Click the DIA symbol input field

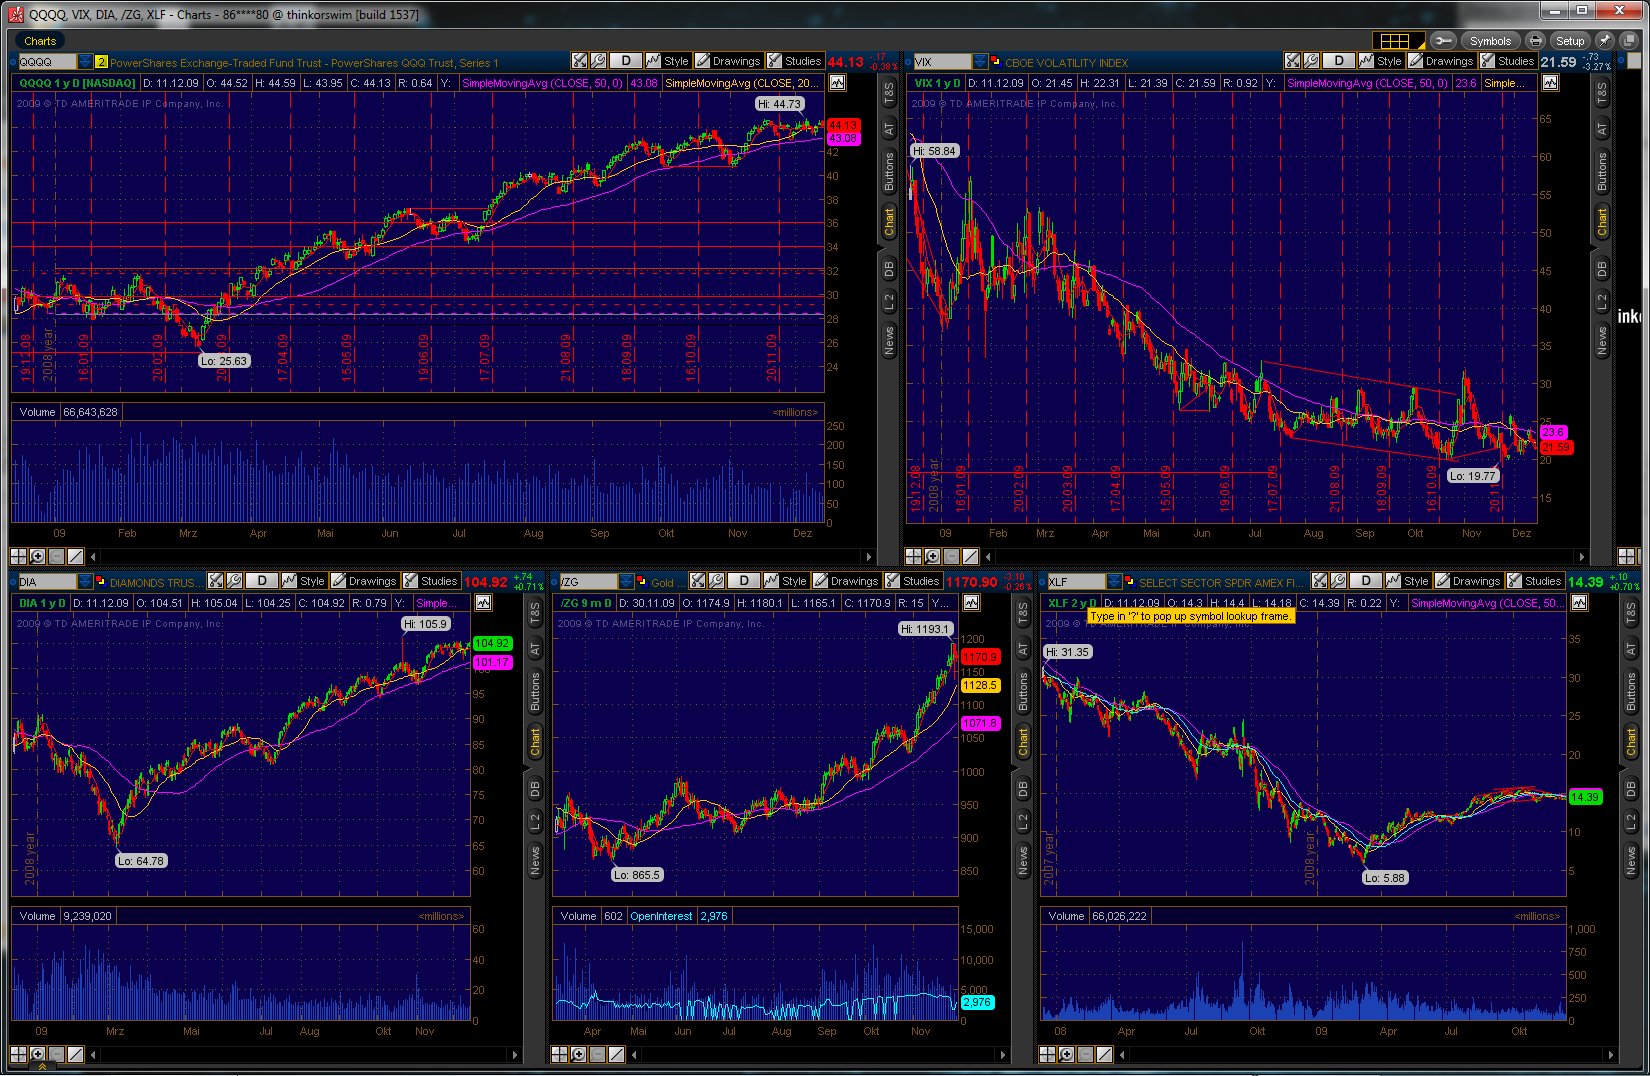click(47, 582)
